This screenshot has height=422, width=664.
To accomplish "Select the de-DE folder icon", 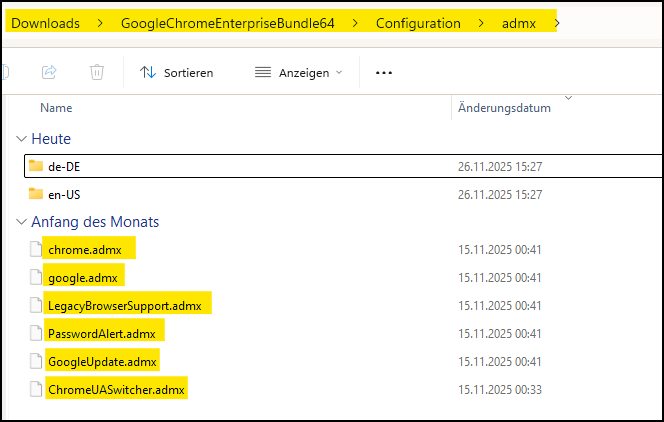I will tap(36, 165).
